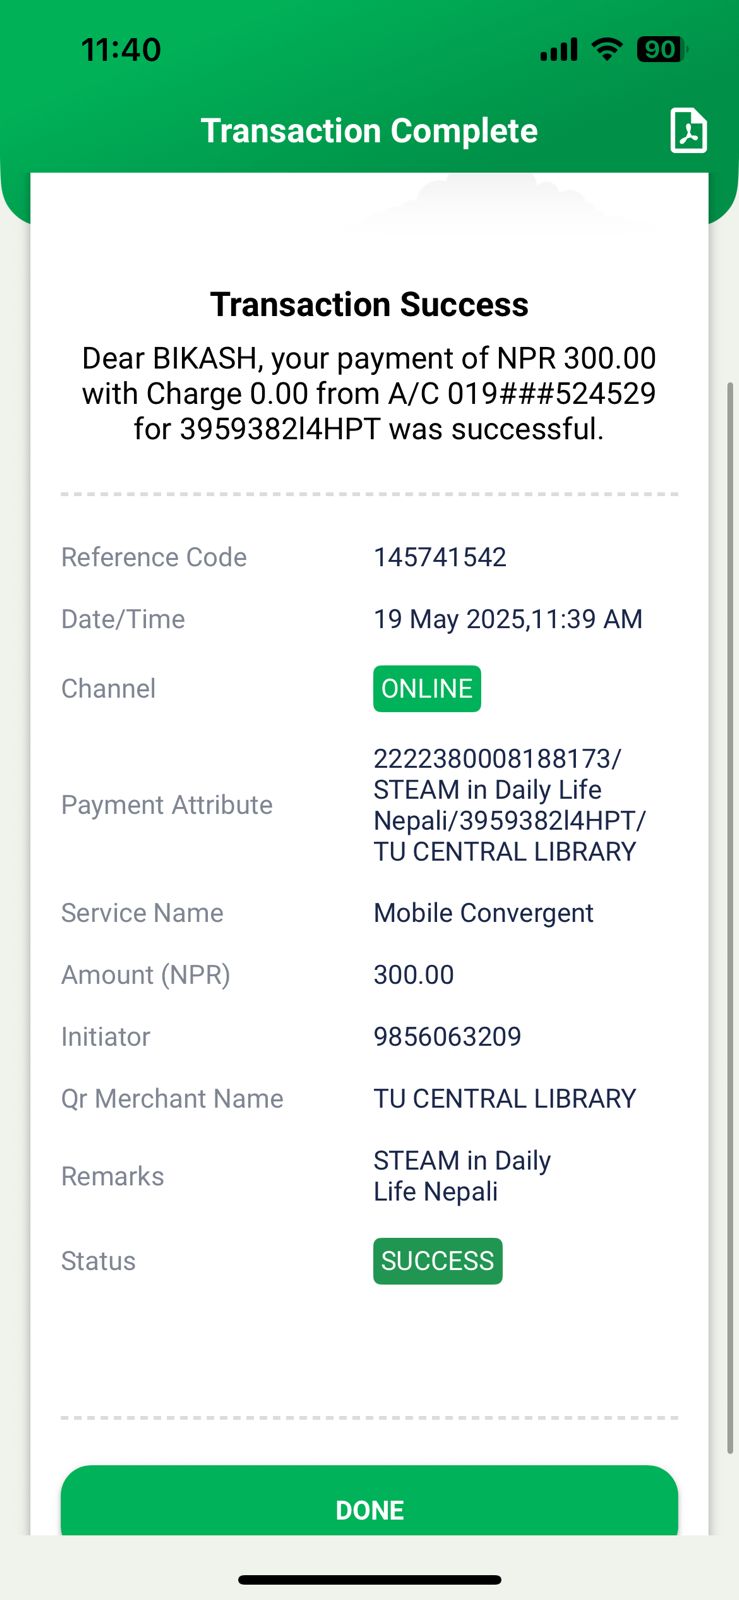
Task: Tap the Date/Time value 19 May 2025
Action: pos(508,619)
